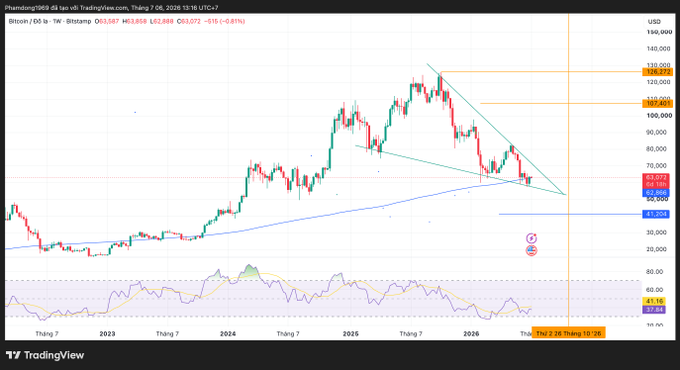Viewport: 680px width, 370px height.
Task: Click the 90,000 price scale label
Action: click(x=656, y=132)
